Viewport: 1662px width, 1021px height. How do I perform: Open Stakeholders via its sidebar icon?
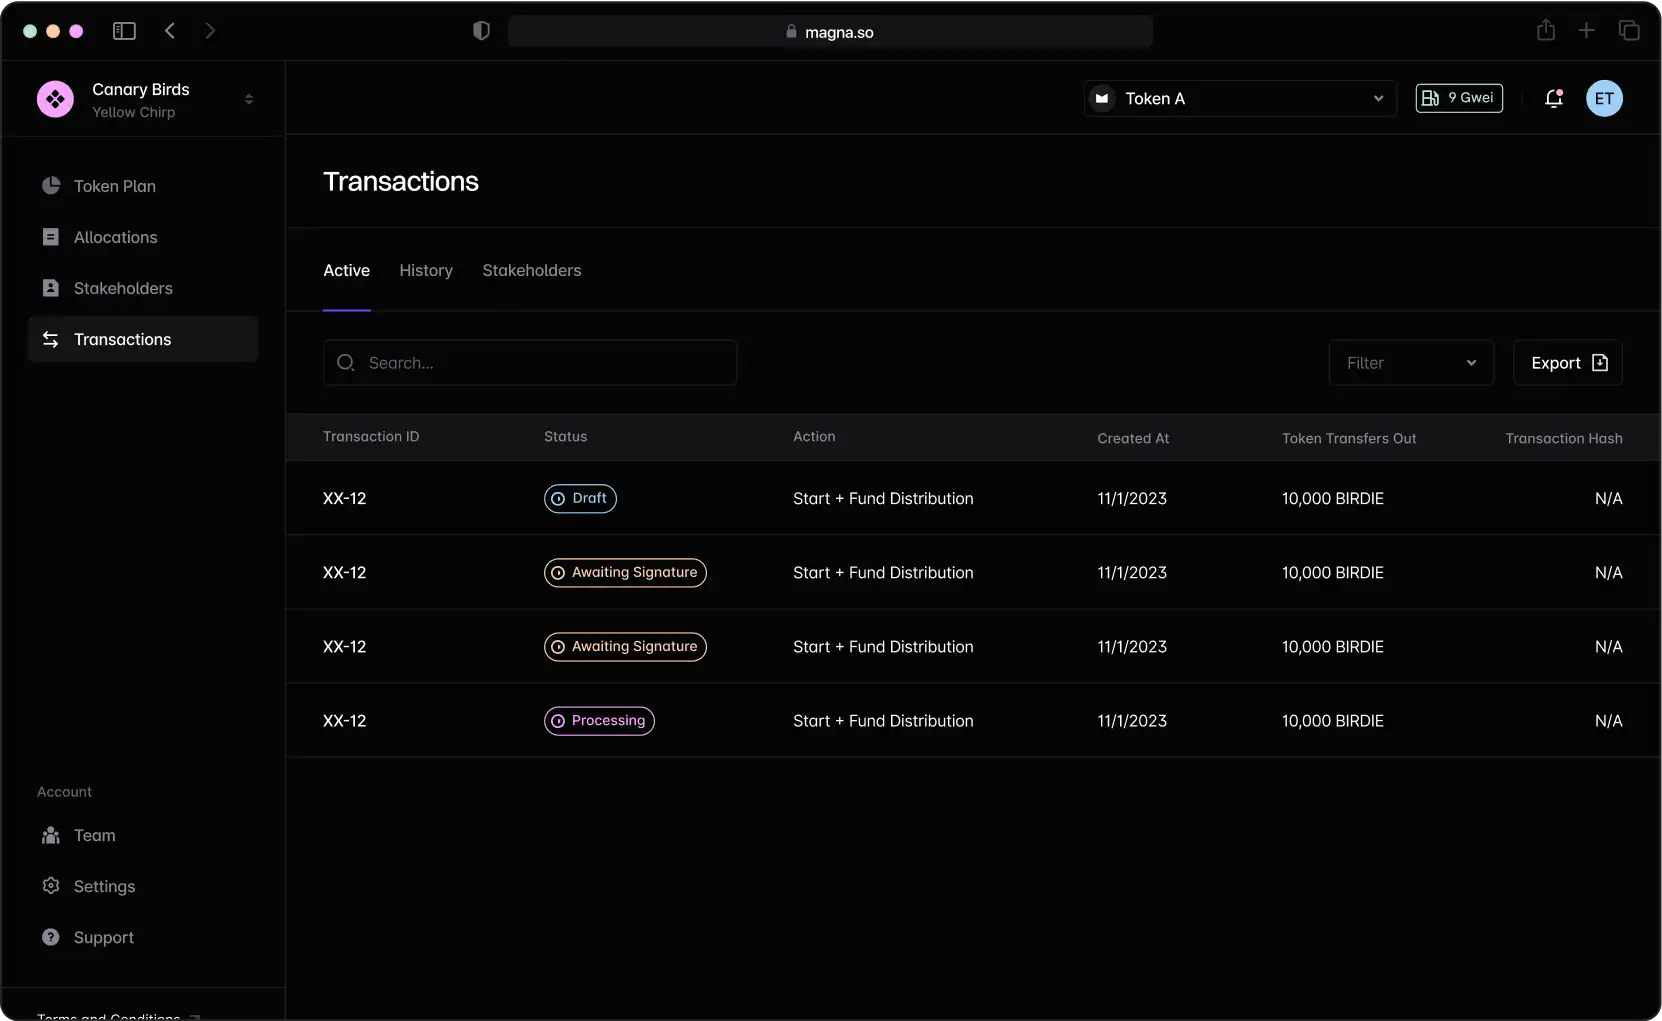[x=51, y=288]
